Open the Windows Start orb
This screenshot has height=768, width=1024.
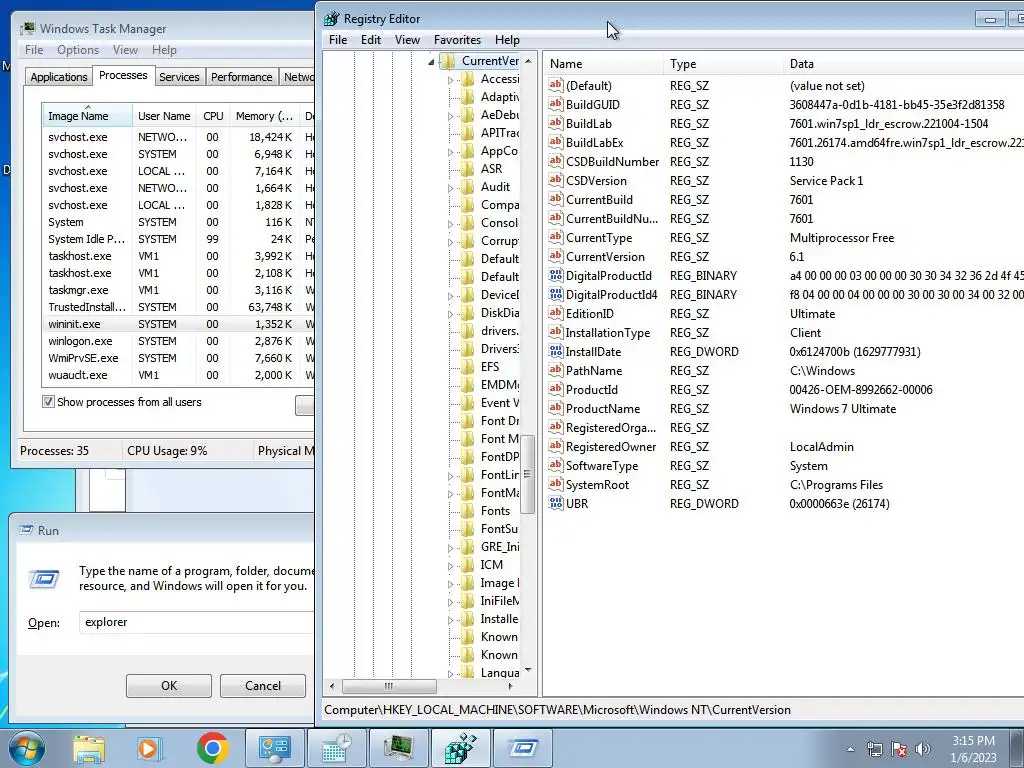click(x=26, y=748)
